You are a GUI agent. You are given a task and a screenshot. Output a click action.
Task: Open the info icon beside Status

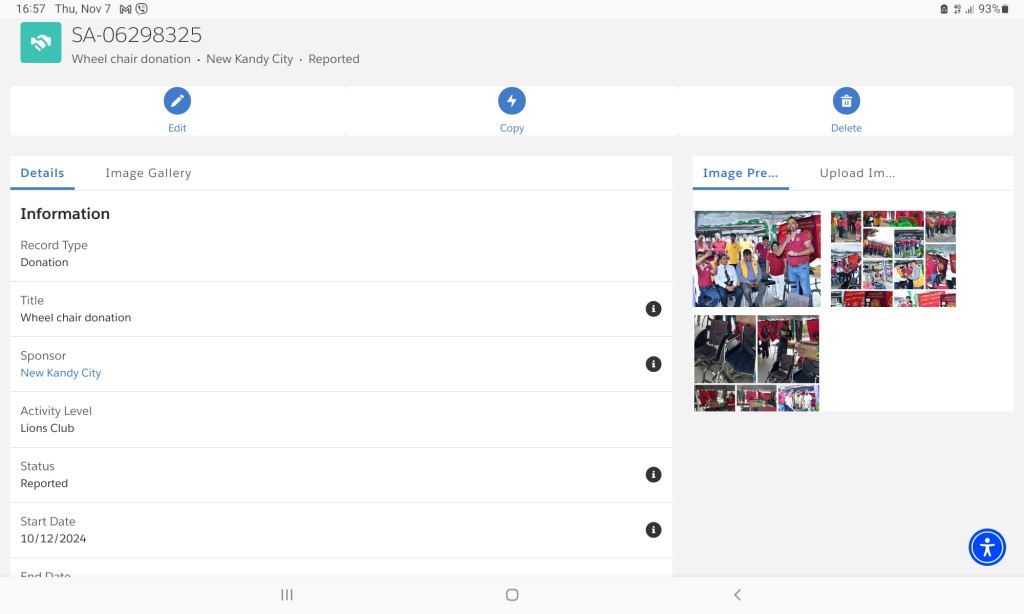[x=653, y=475]
